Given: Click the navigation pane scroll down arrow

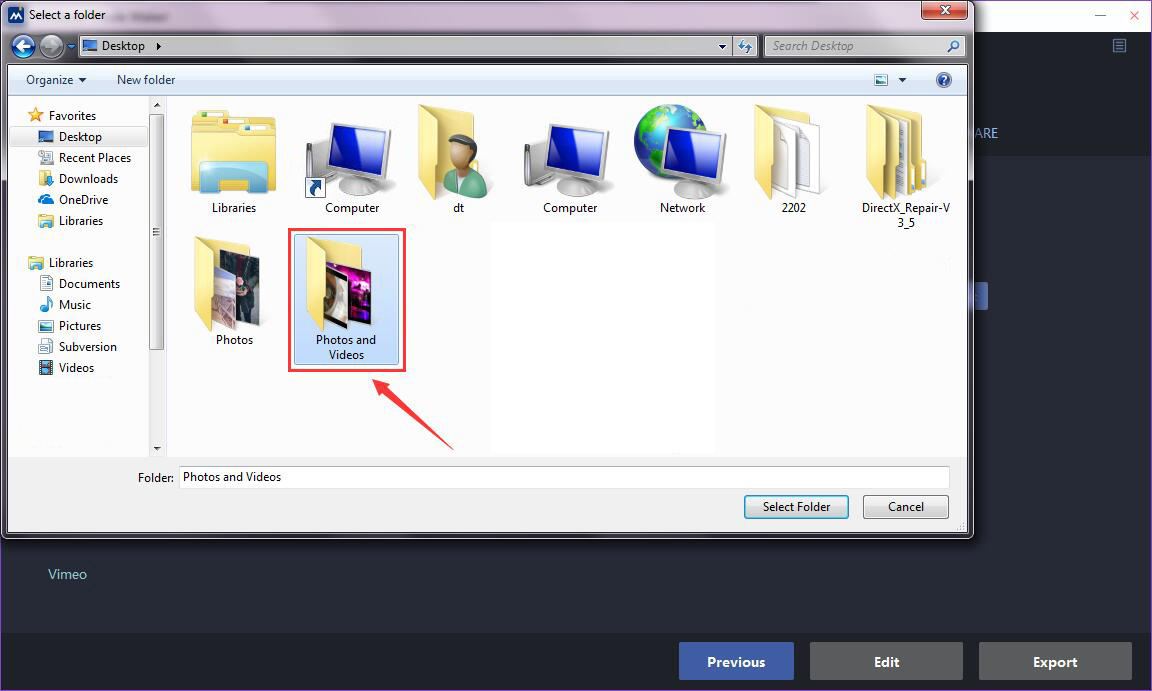Looking at the screenshot, I should point(156,448).
